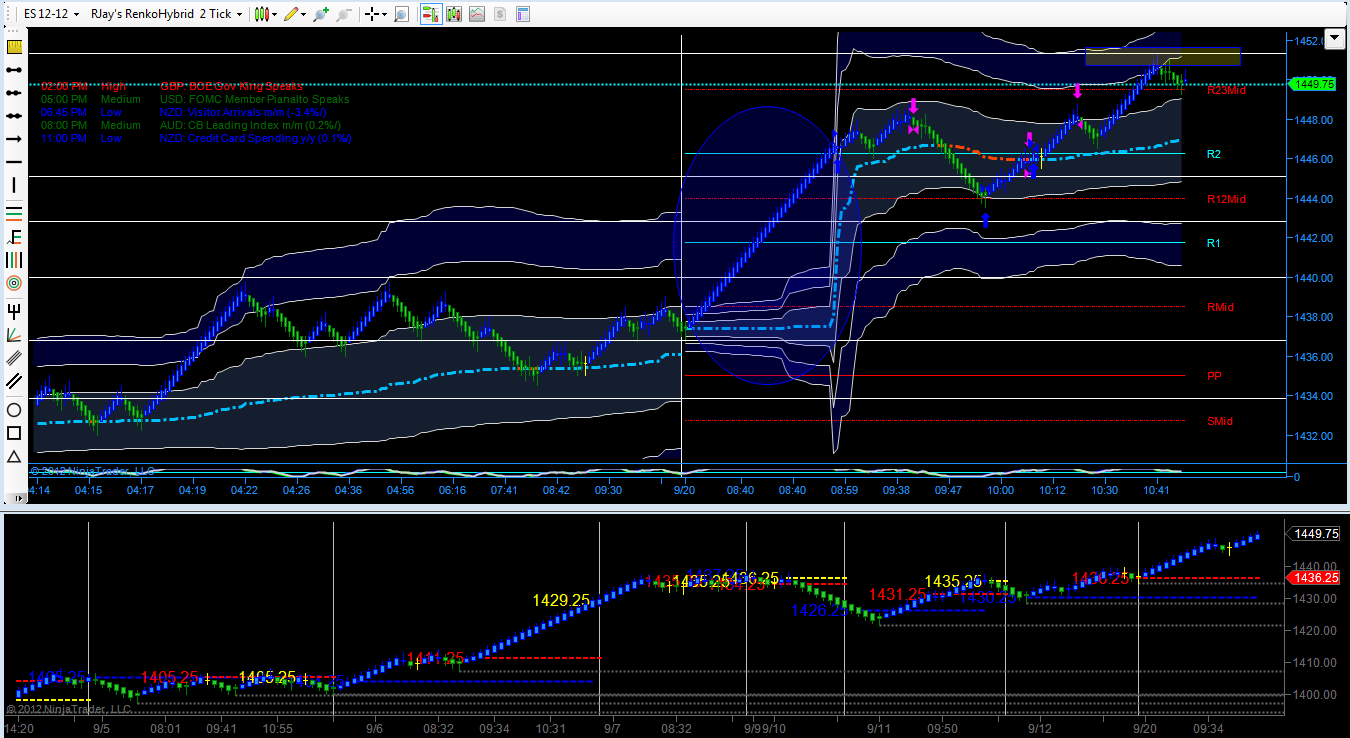Viewport: 1350px width, 738px height.
Task: Click the crosshair cursor icon
Action: 373,14
